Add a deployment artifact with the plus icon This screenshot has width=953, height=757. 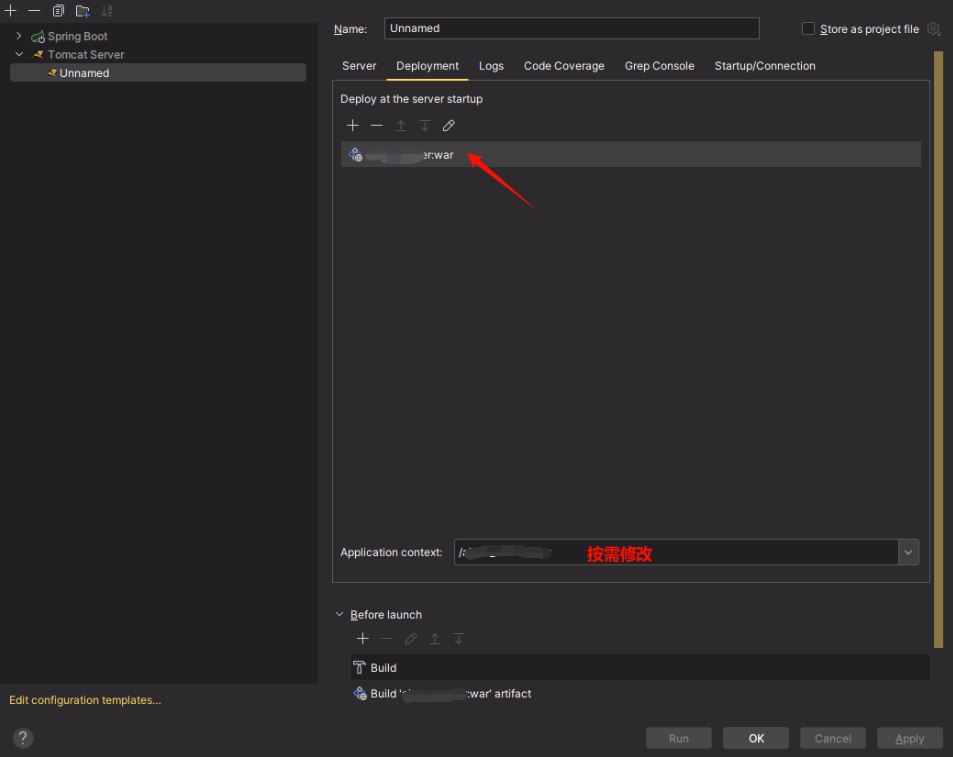click(352, 125)
